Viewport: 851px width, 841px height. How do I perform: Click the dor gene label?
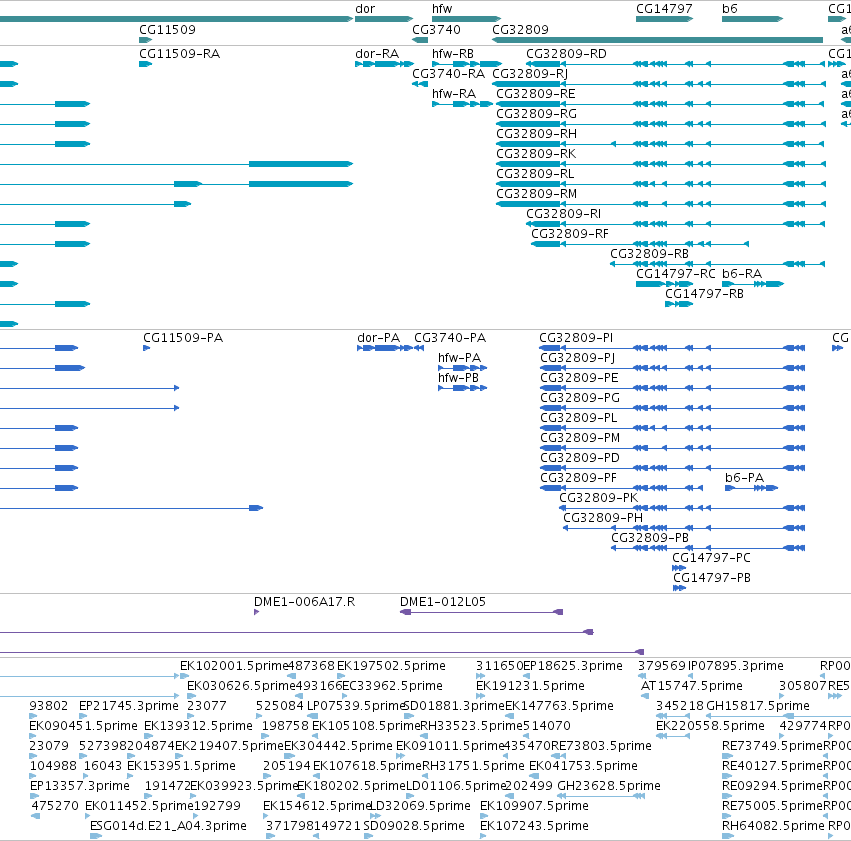365,9
